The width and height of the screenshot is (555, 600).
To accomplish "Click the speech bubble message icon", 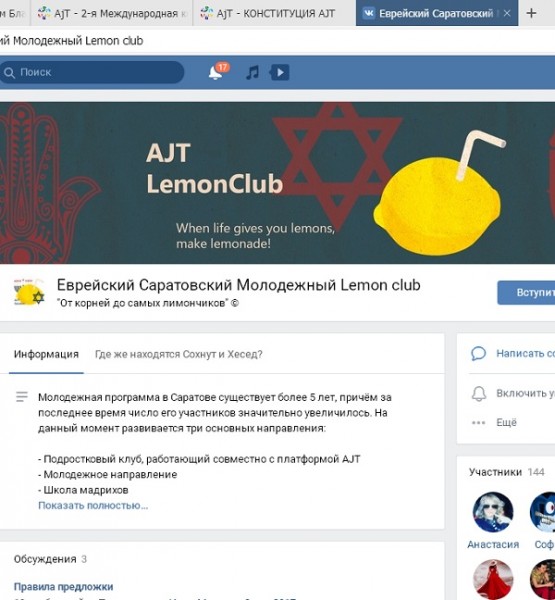I will click(x=478, y=354).
